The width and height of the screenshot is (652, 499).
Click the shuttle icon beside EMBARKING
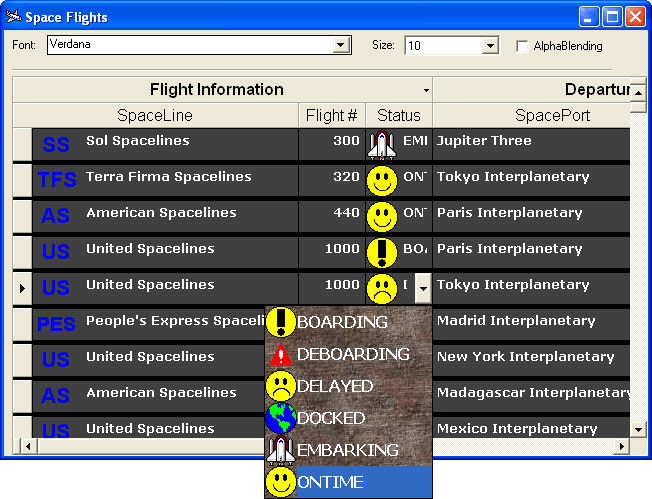(x=281, y=450)
